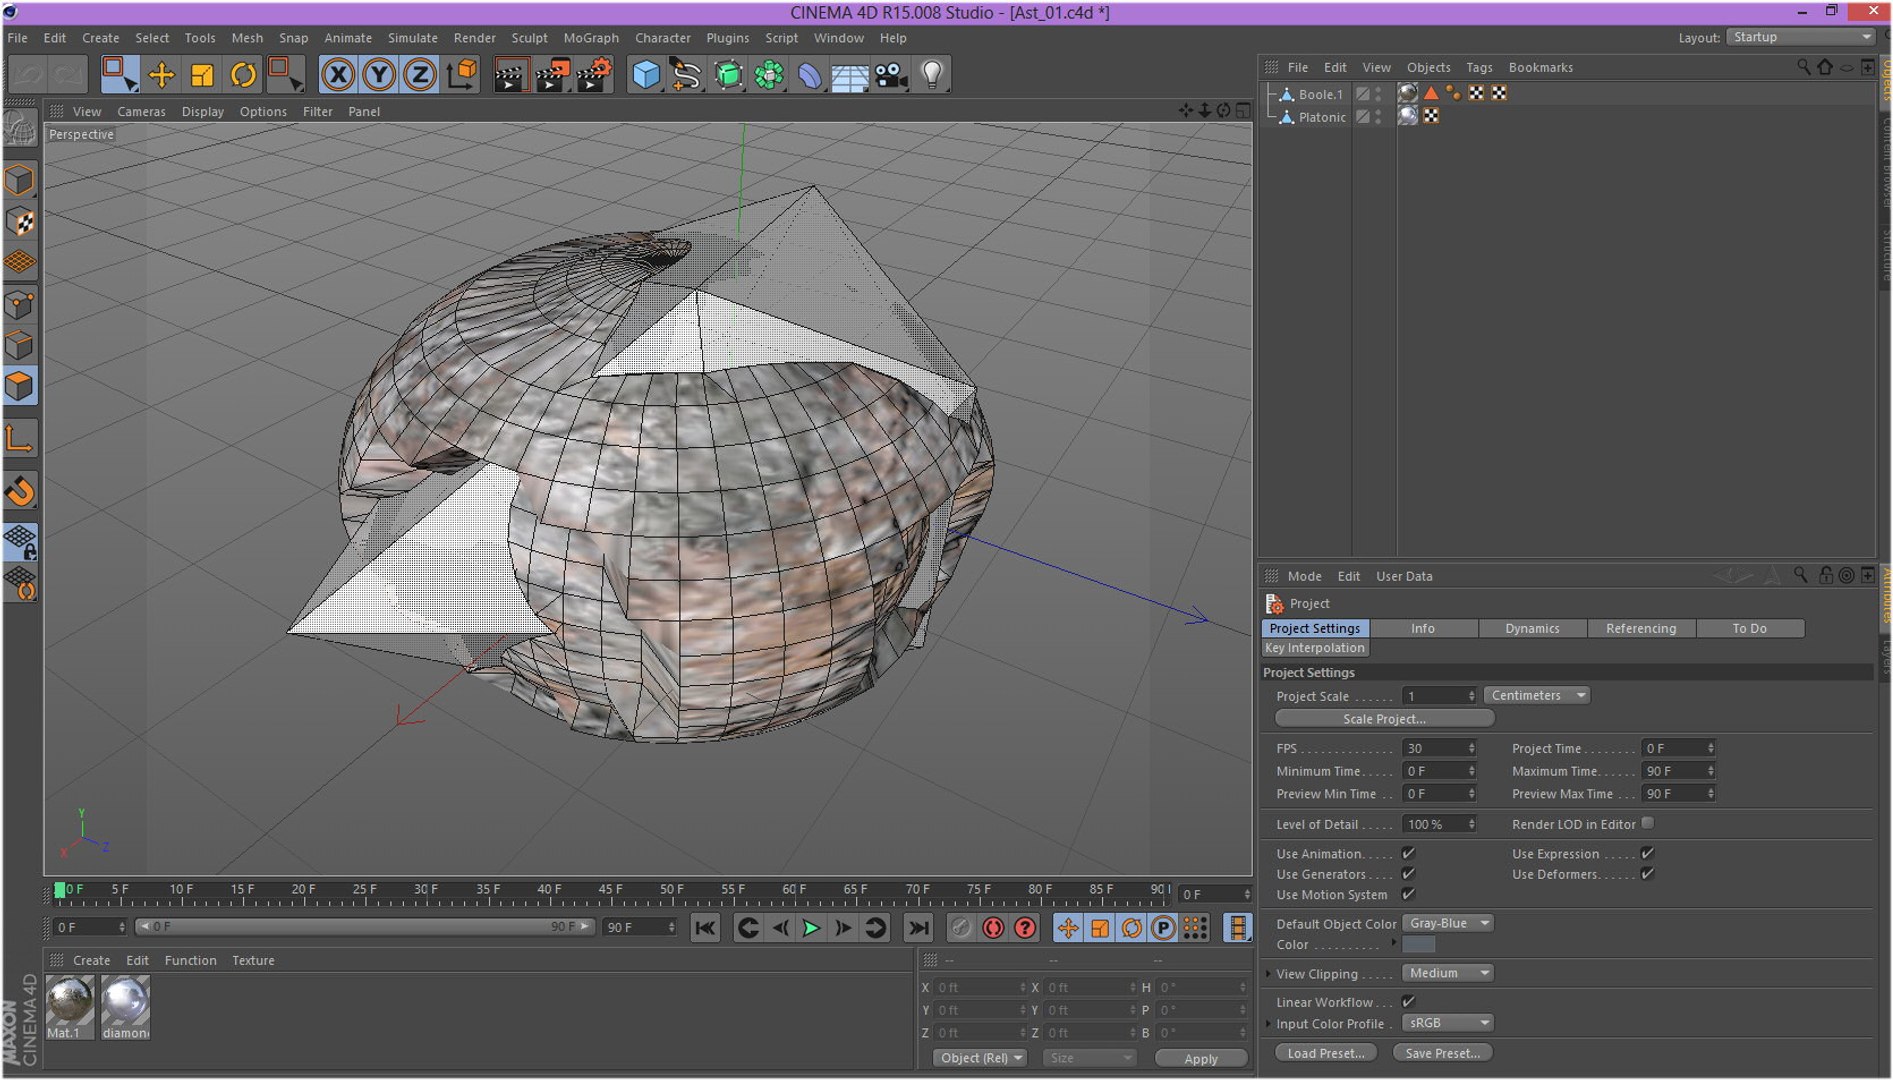Viewport: 1893px width, 1080px height.
Task: Render the active view
Action: tap(510, 75)
